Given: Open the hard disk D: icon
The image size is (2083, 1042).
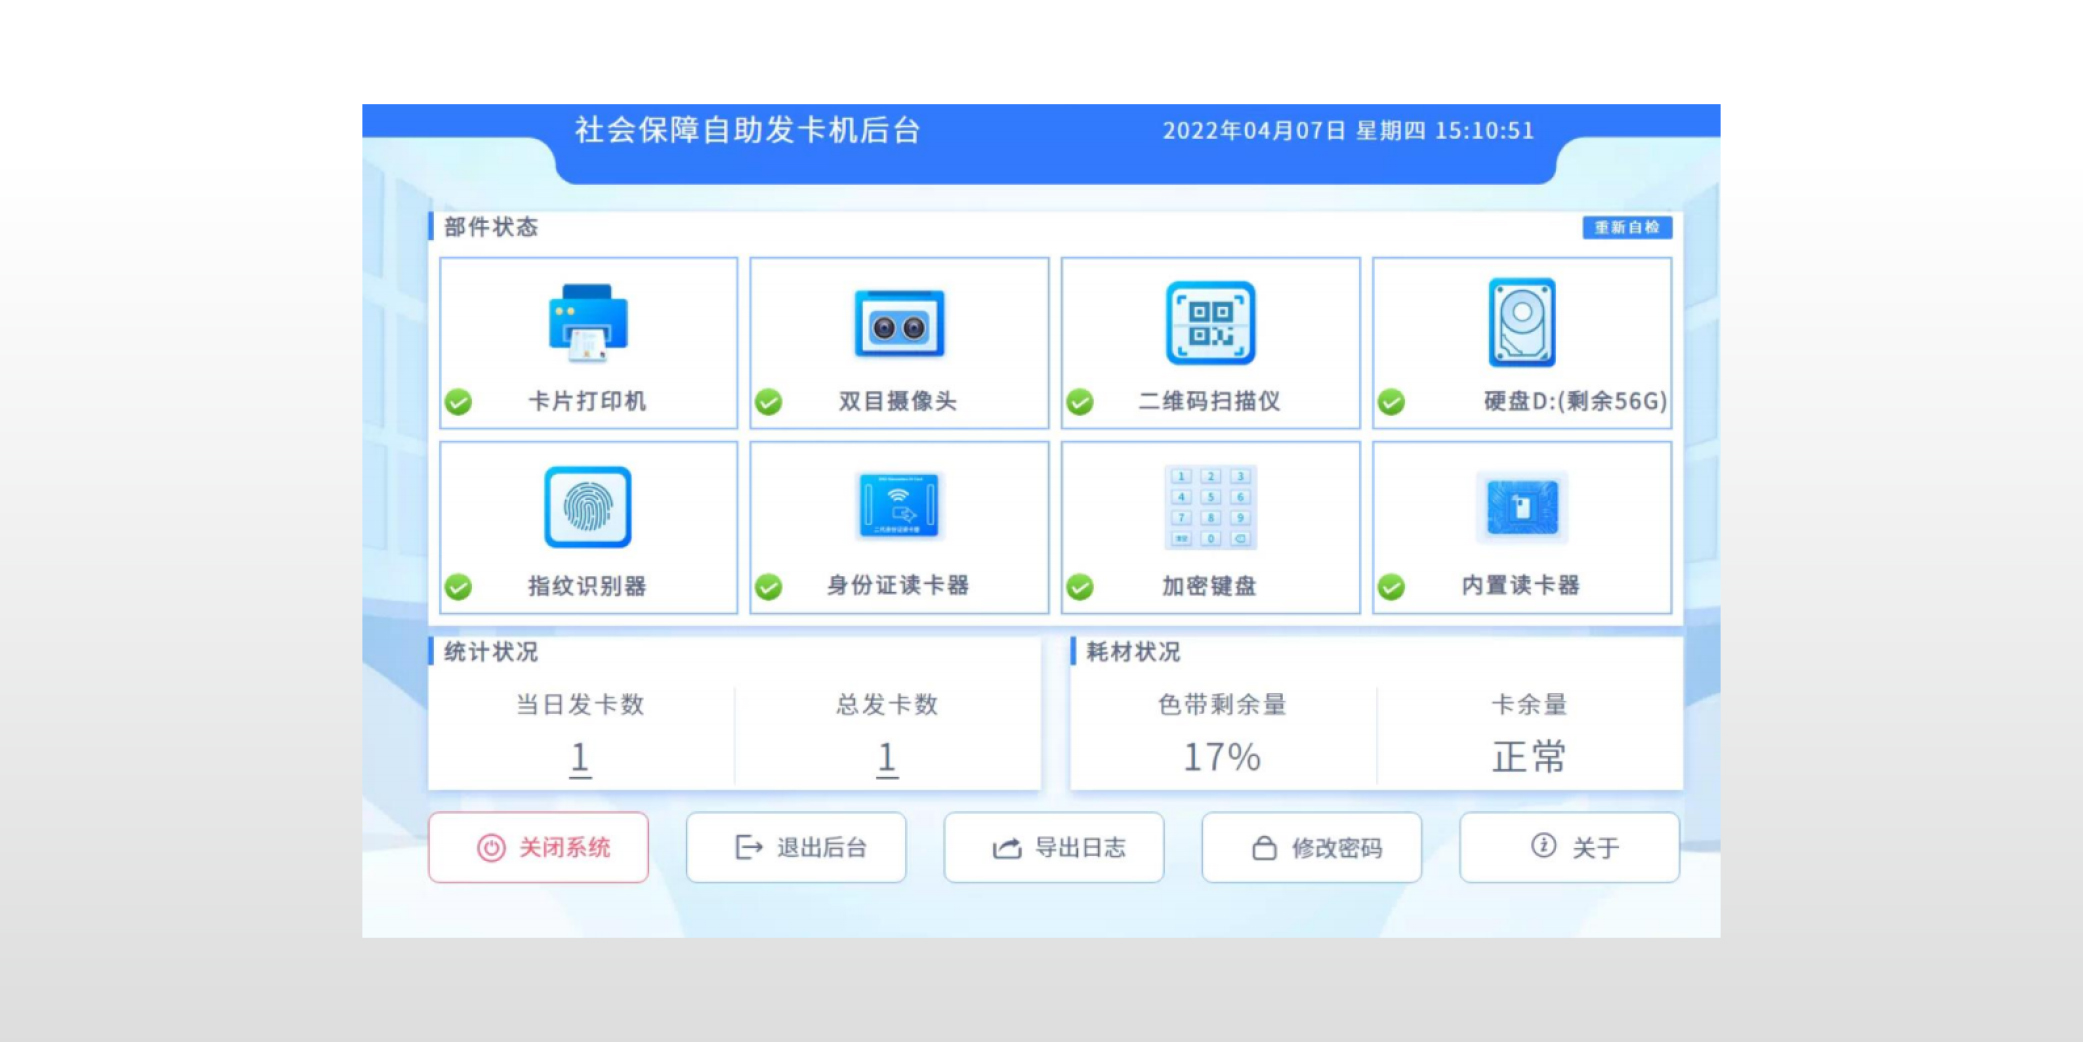Looking at the screenshot, I should coord(1521,322).
